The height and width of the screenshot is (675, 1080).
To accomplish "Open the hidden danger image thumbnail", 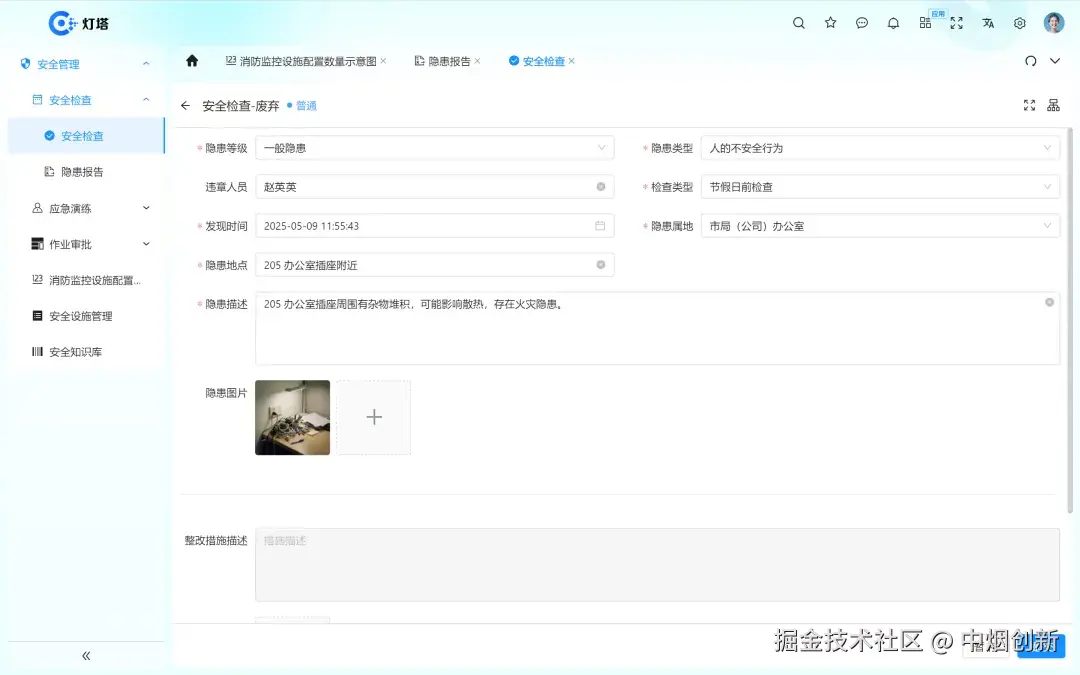I will (x=292, y=417).
